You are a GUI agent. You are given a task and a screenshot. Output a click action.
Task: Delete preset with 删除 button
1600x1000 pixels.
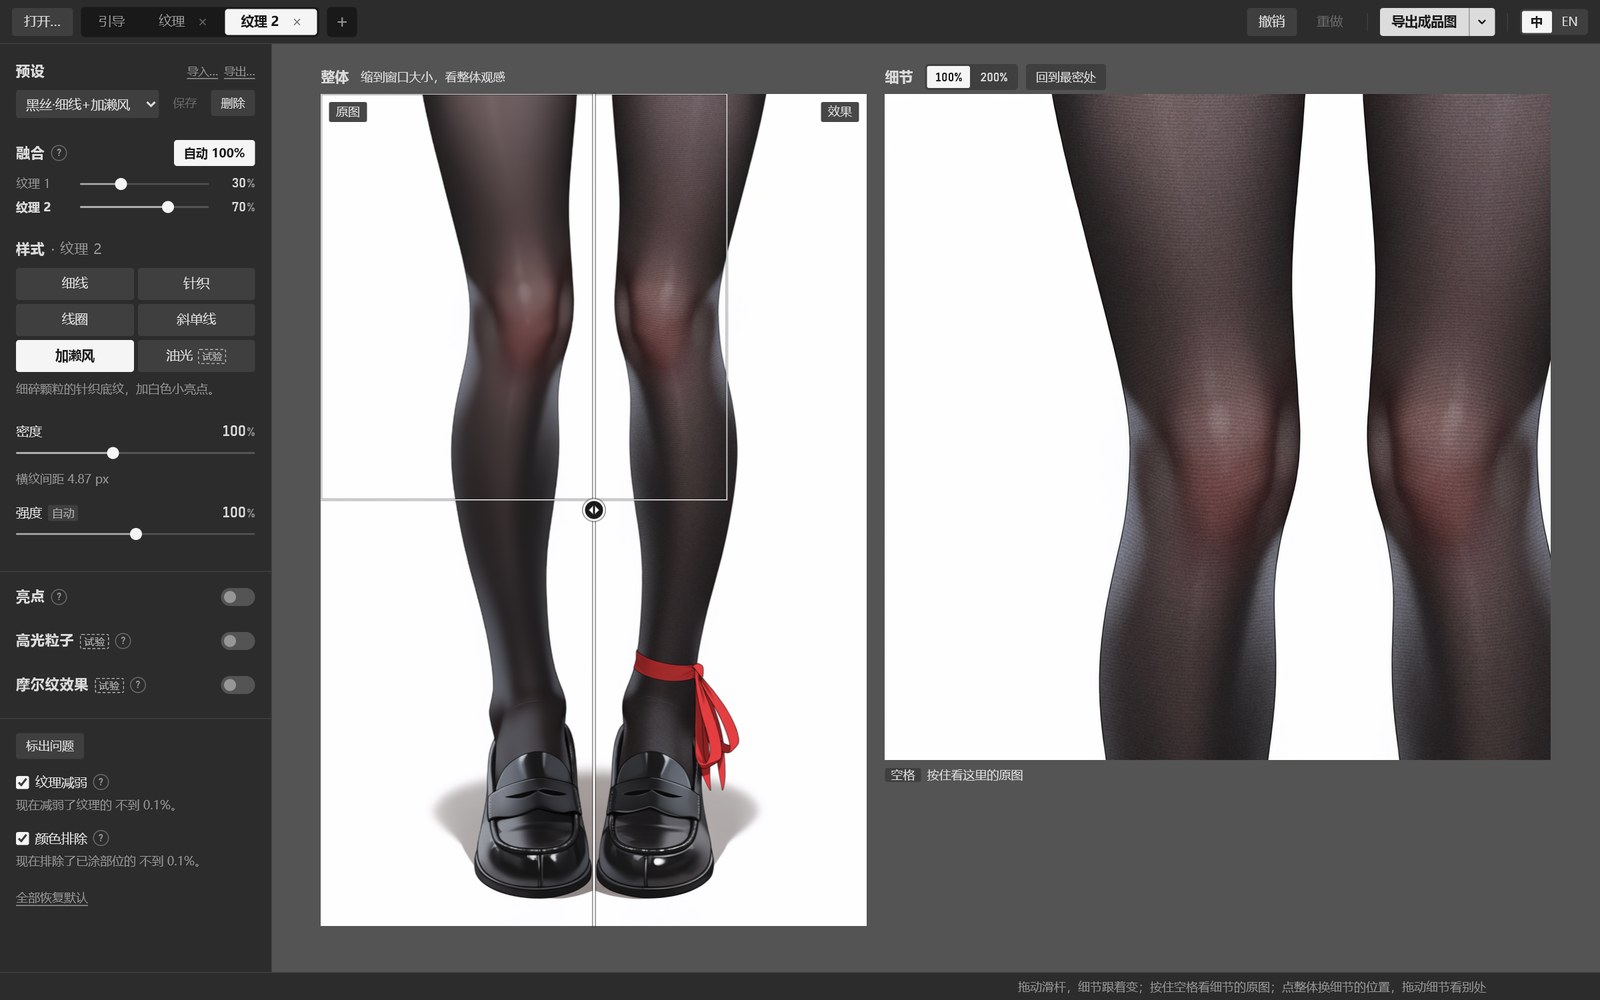[x=233, y=103]
